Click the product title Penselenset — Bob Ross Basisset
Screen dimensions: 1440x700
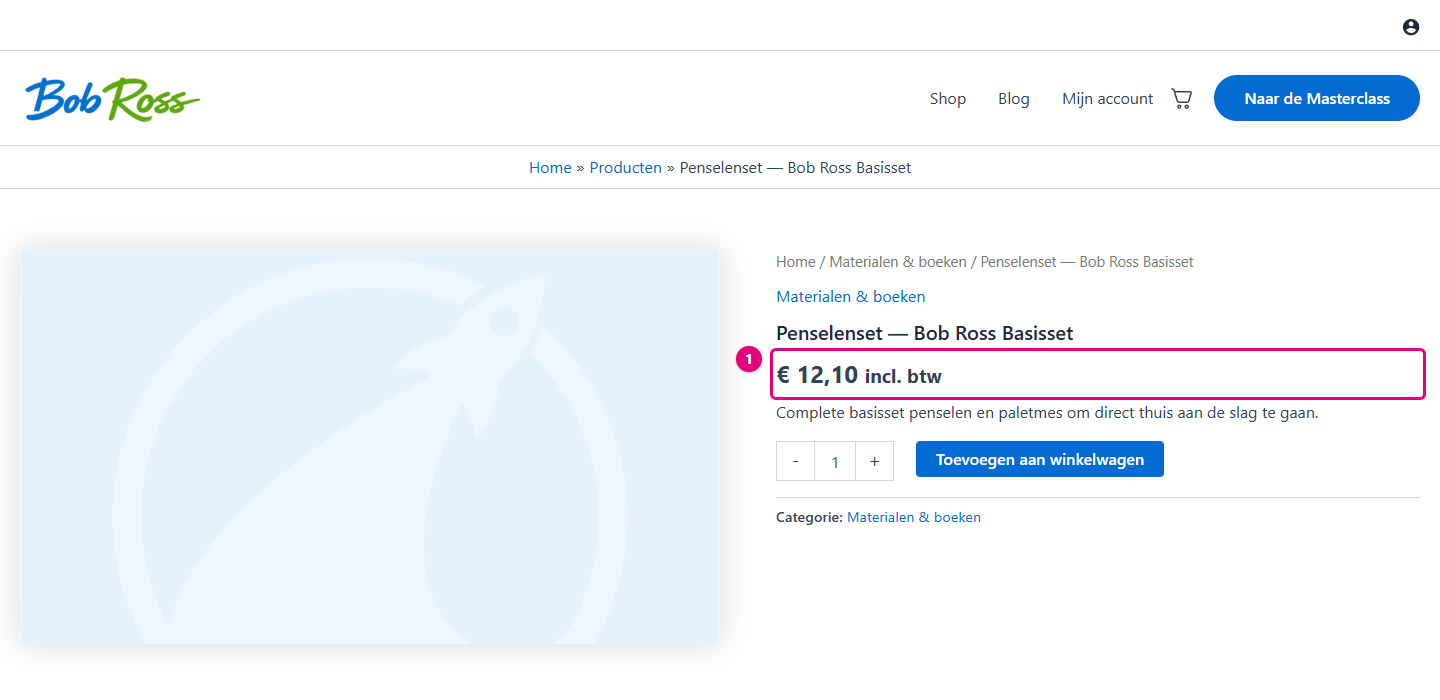925,333
